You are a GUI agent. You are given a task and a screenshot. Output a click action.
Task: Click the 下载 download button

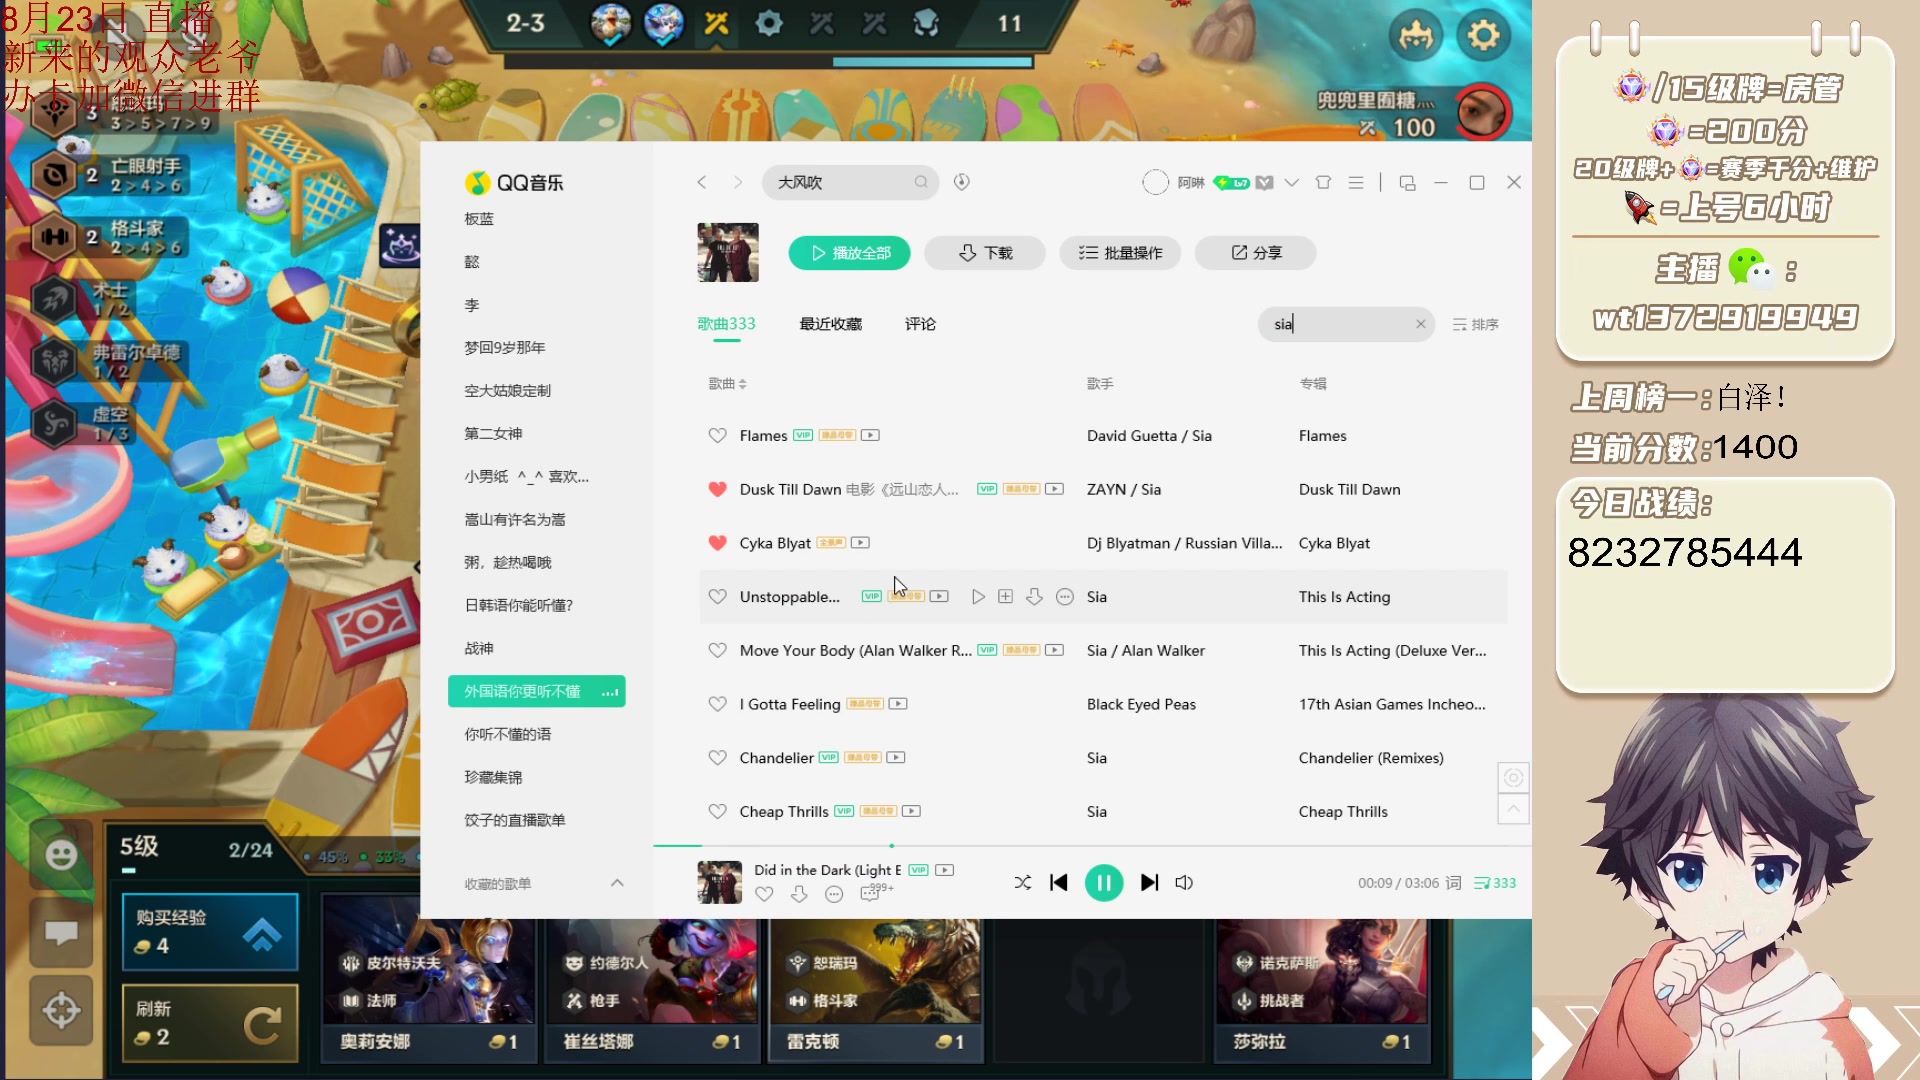985,253
